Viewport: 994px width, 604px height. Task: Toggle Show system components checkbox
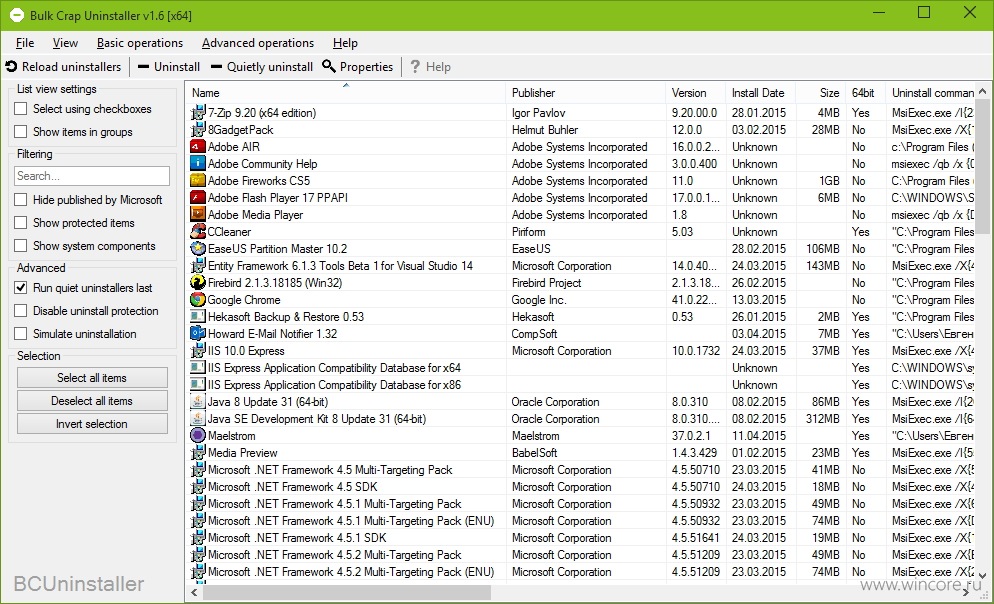pos(21,246)
